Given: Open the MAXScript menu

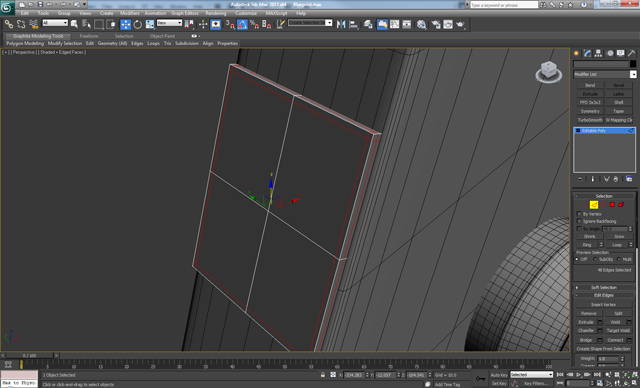Looking at the screenshot, I should pos(276,13).
